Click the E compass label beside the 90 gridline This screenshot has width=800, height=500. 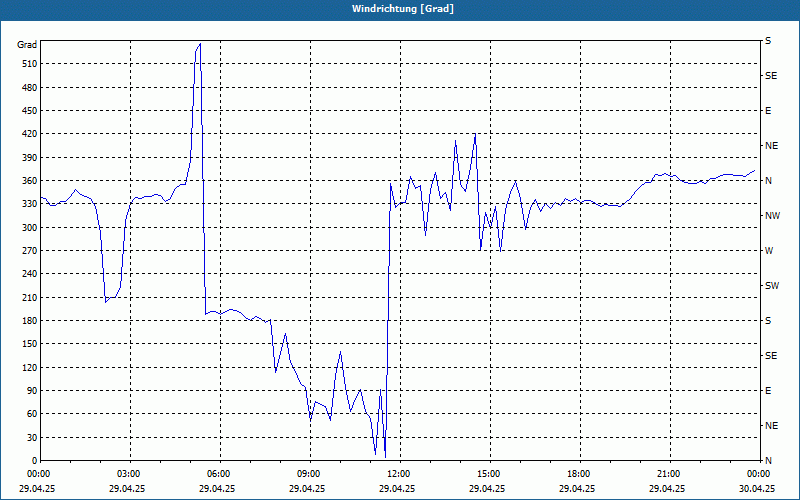[x=768, y=391]
